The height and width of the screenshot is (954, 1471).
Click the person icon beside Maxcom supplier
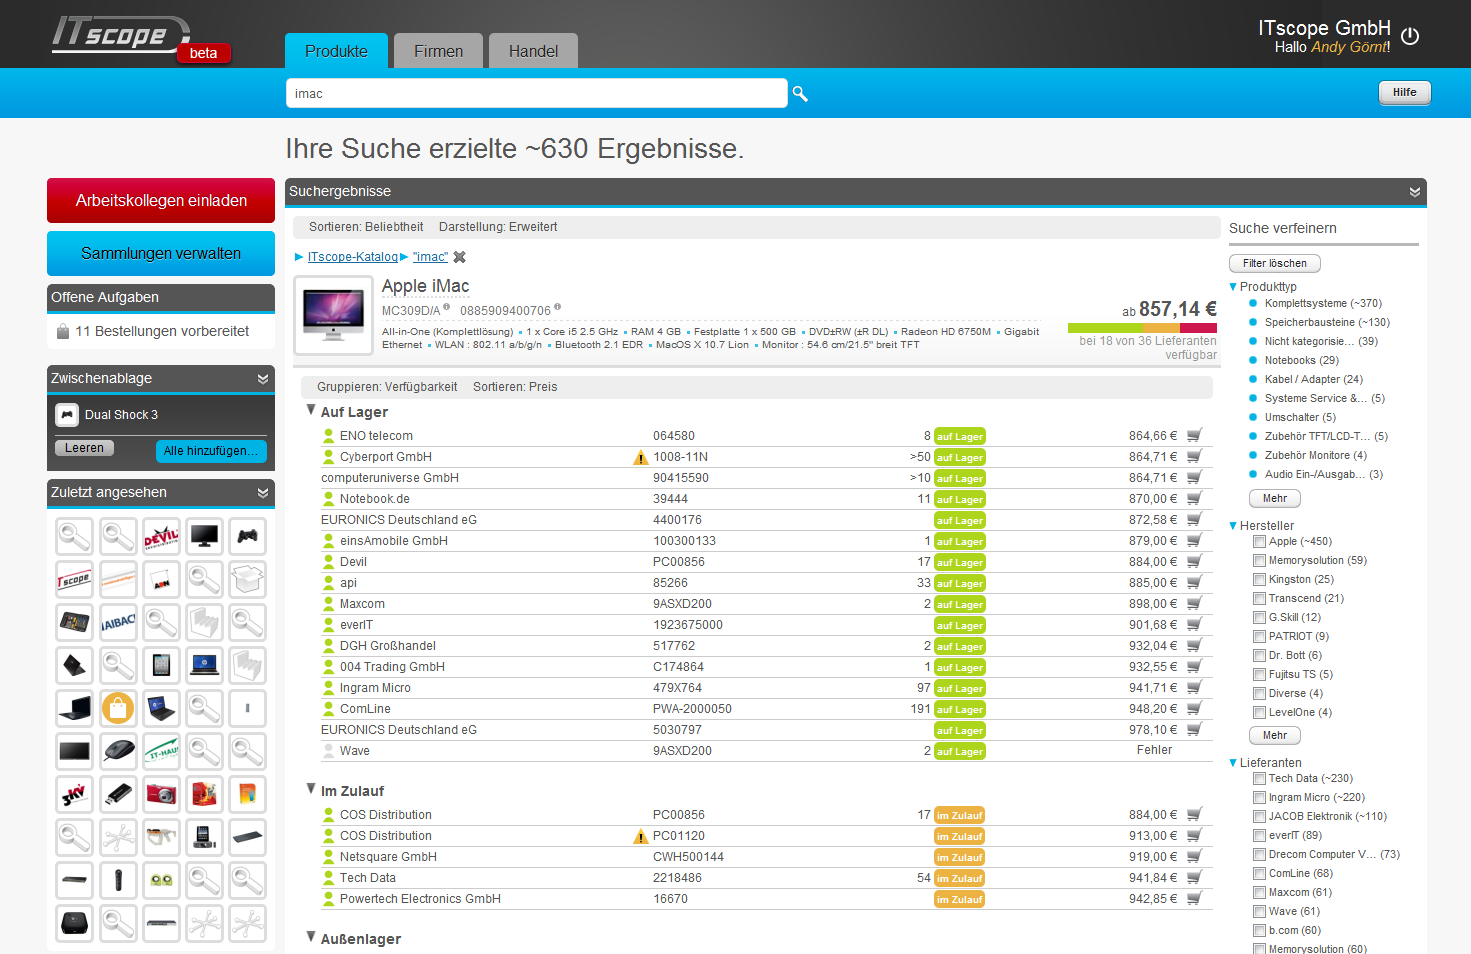tap(328, 604)
